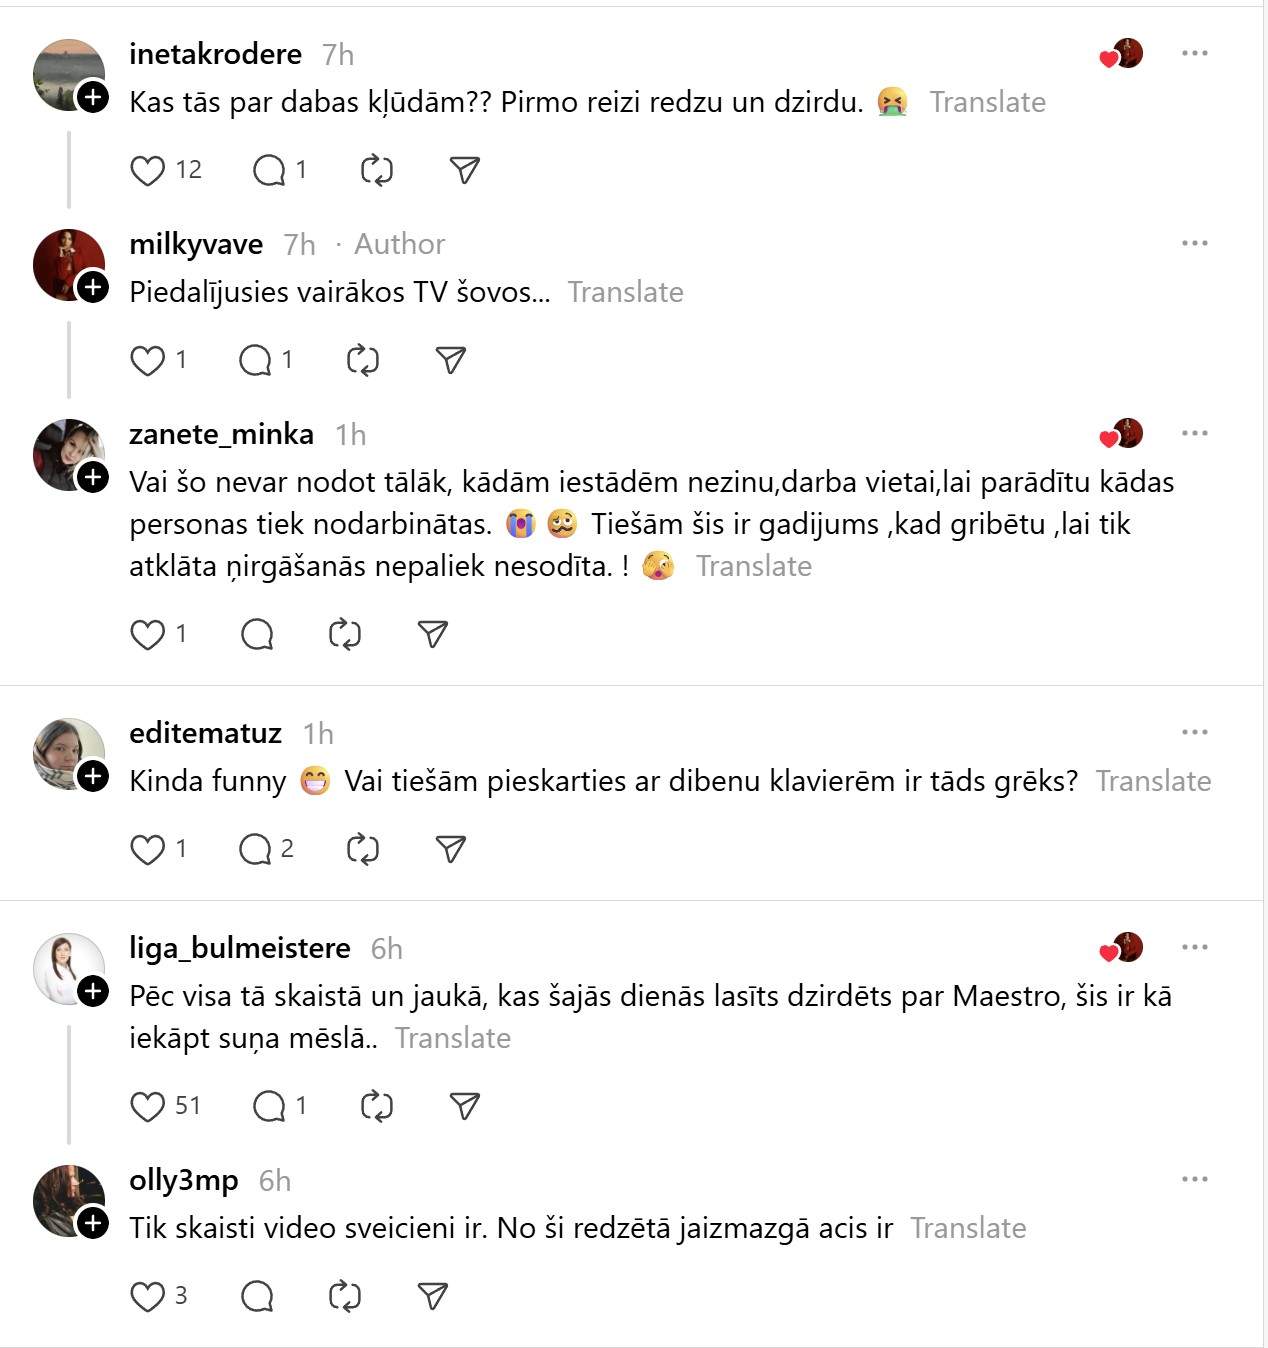The image size is (1268, 1348).
Task: Open liga_bulmeistere's profile via username
Action: (x=240, y=948)
